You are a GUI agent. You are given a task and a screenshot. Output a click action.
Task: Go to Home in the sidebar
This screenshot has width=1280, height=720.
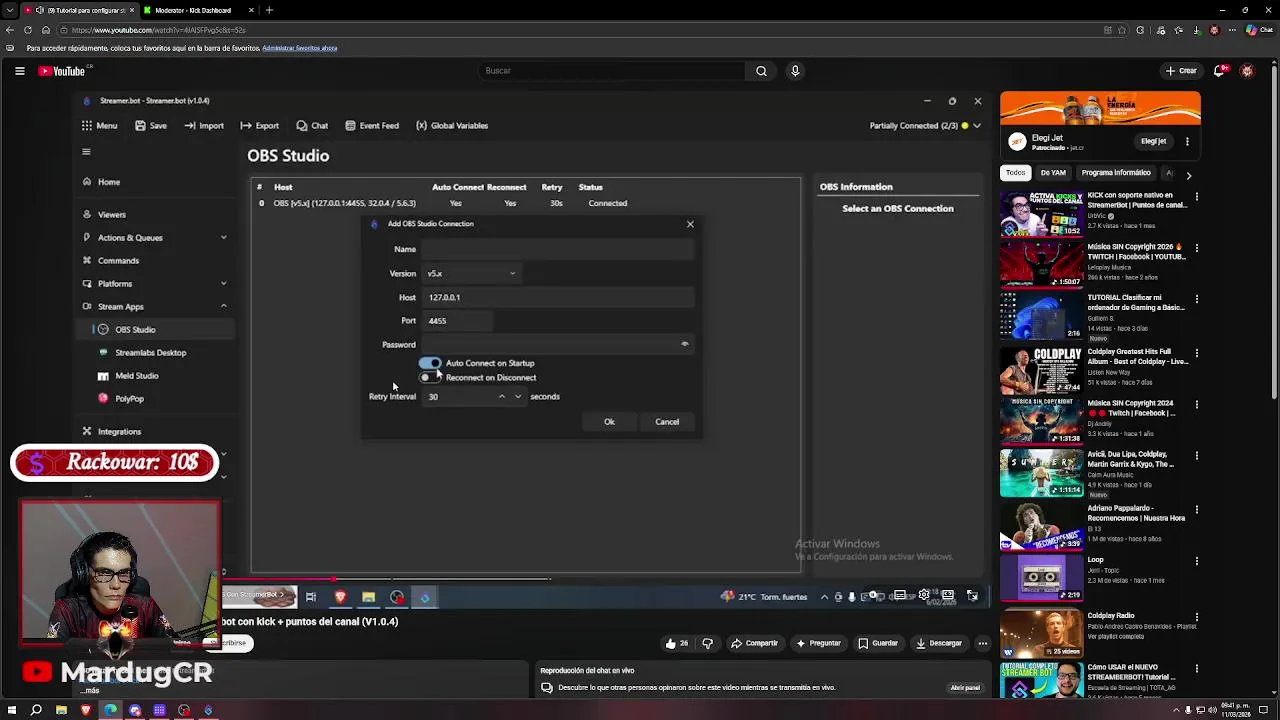[108, 182]
